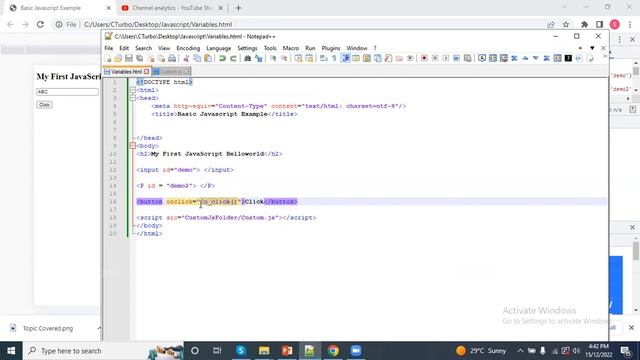Viewport: 640px width, 360px height.
Task: Toggle Show All Characters pilcrow icon
Action: tap(334, 58)
